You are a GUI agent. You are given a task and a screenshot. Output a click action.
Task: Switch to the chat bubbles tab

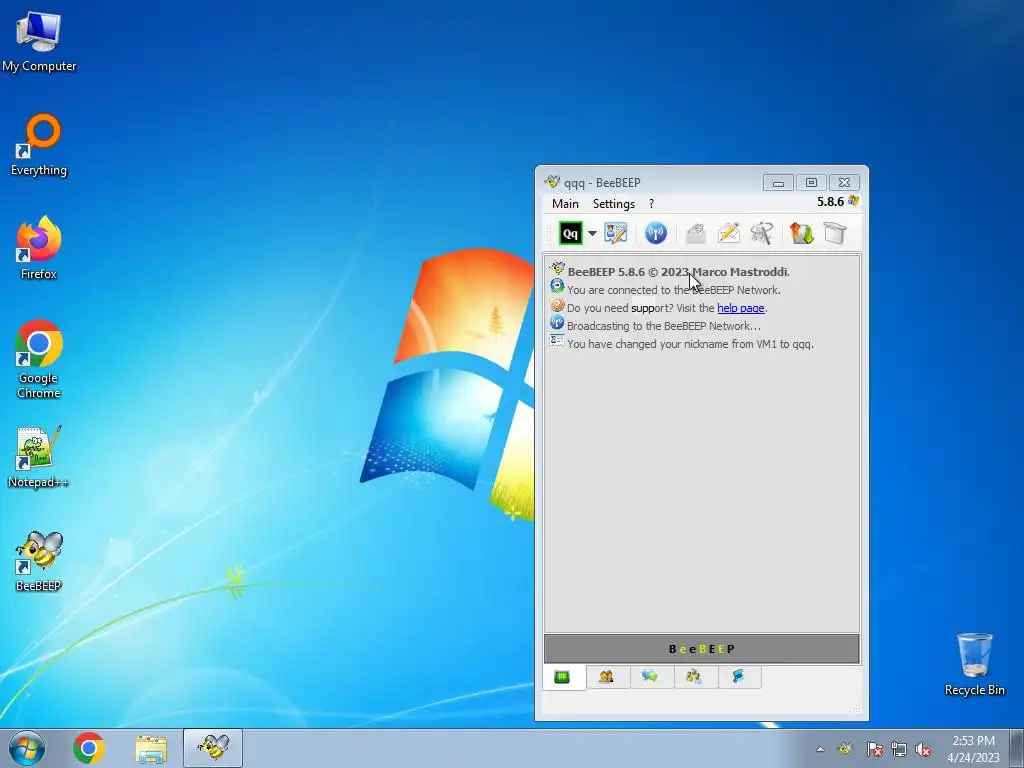pyautogui.click(x=650, y=677)
